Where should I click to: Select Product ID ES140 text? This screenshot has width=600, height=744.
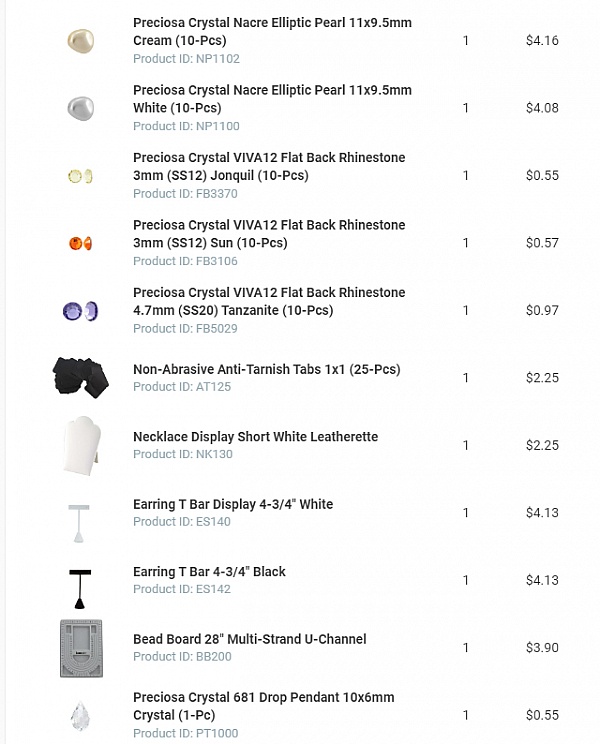pyautogui.click(x=182, y=521)
